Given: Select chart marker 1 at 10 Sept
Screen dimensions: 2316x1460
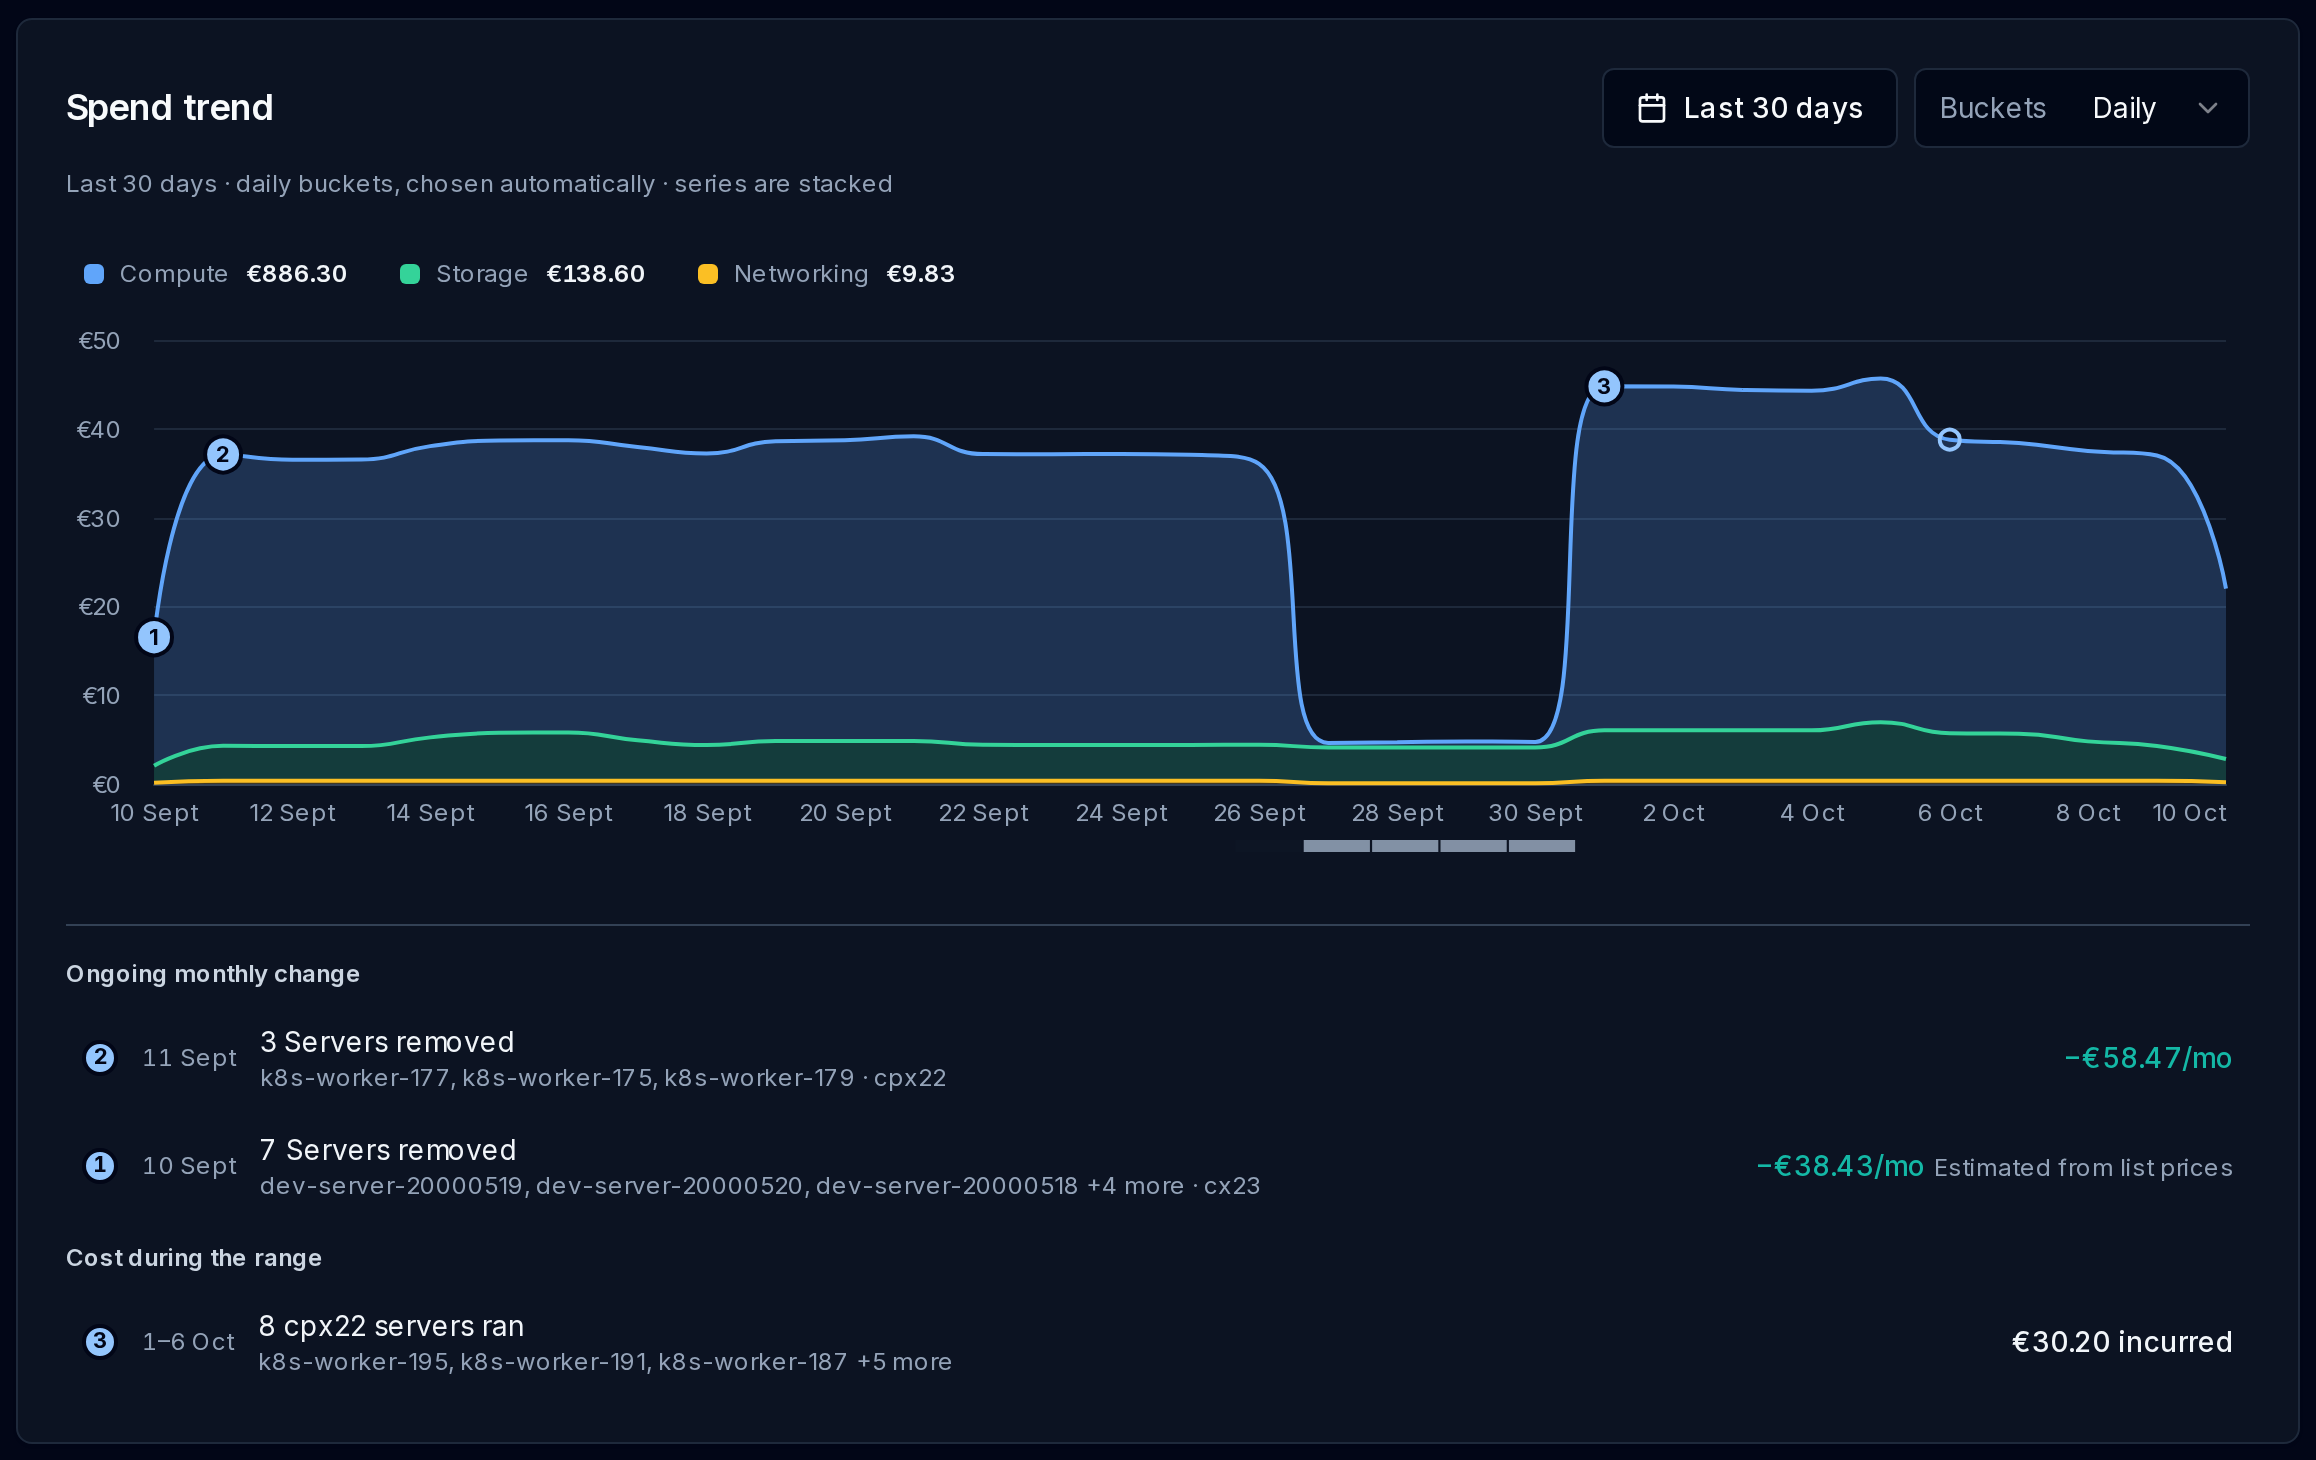Looking at the screenshot, I should coord(154,637).
